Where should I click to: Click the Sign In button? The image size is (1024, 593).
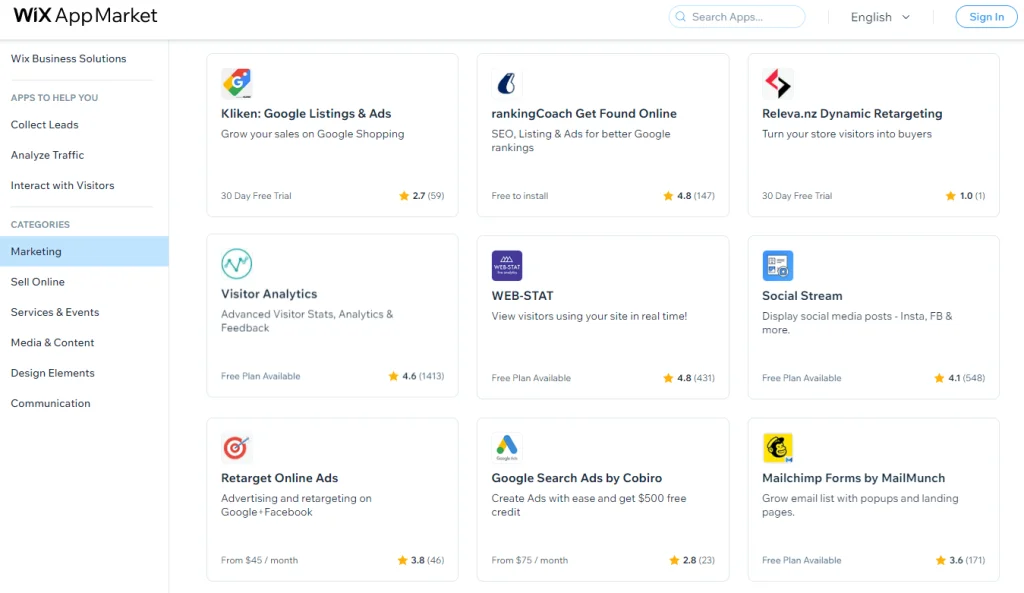click(986, 17)
